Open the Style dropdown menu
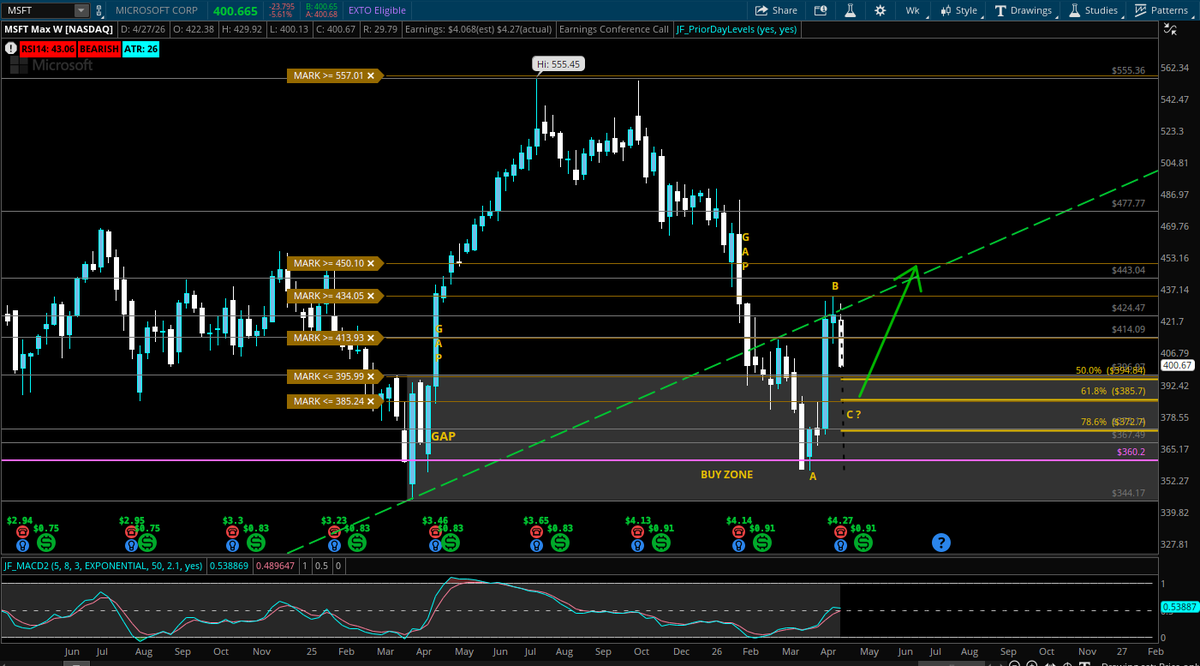Image resolution: width=1200 pixels, height=666 pixels. click(x=958, y=10)
